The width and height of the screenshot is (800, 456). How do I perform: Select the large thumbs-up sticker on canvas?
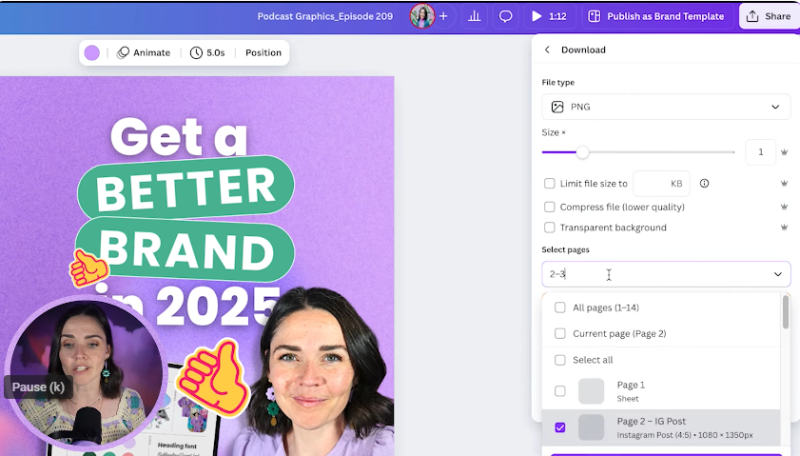(x=213, y=379)
